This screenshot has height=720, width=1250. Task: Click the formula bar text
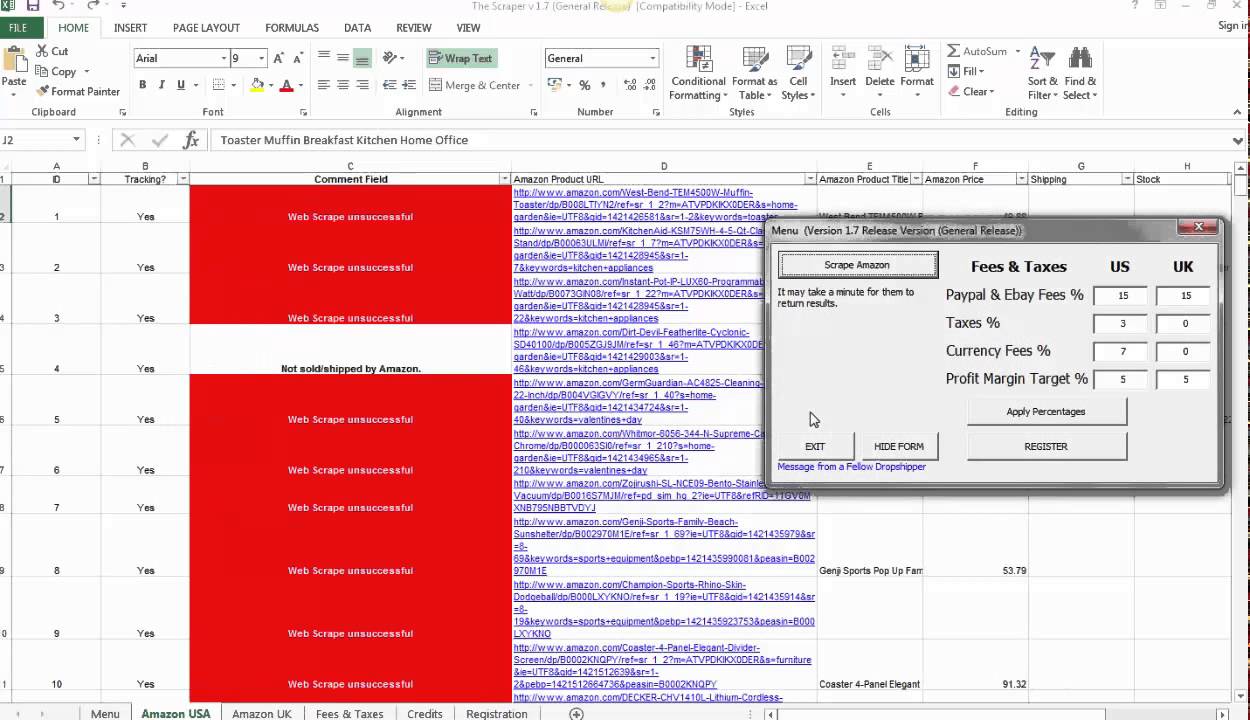point(344,140)
